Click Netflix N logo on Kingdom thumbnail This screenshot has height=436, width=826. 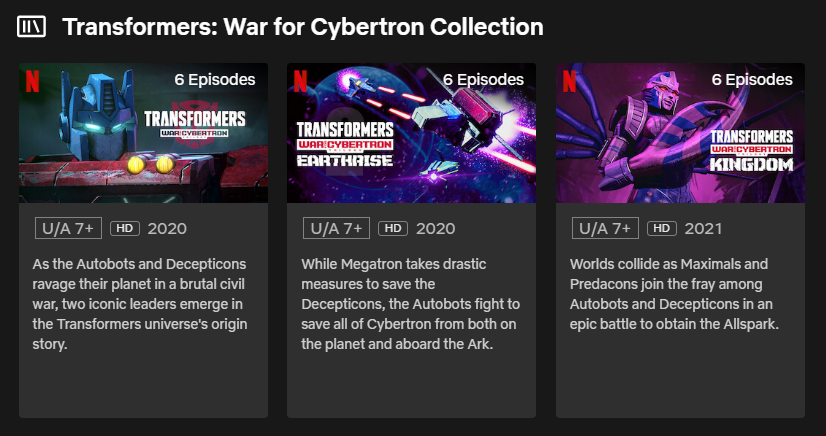(x=569, y=81)
